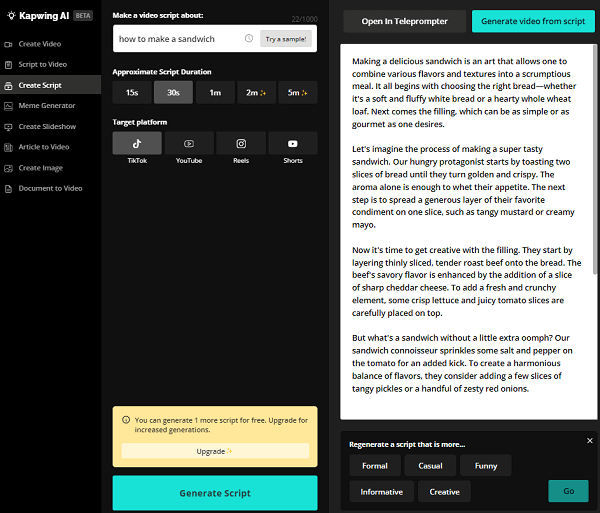
Task: Click the 'Make a video script about:' label
Action: click(158, 16)
